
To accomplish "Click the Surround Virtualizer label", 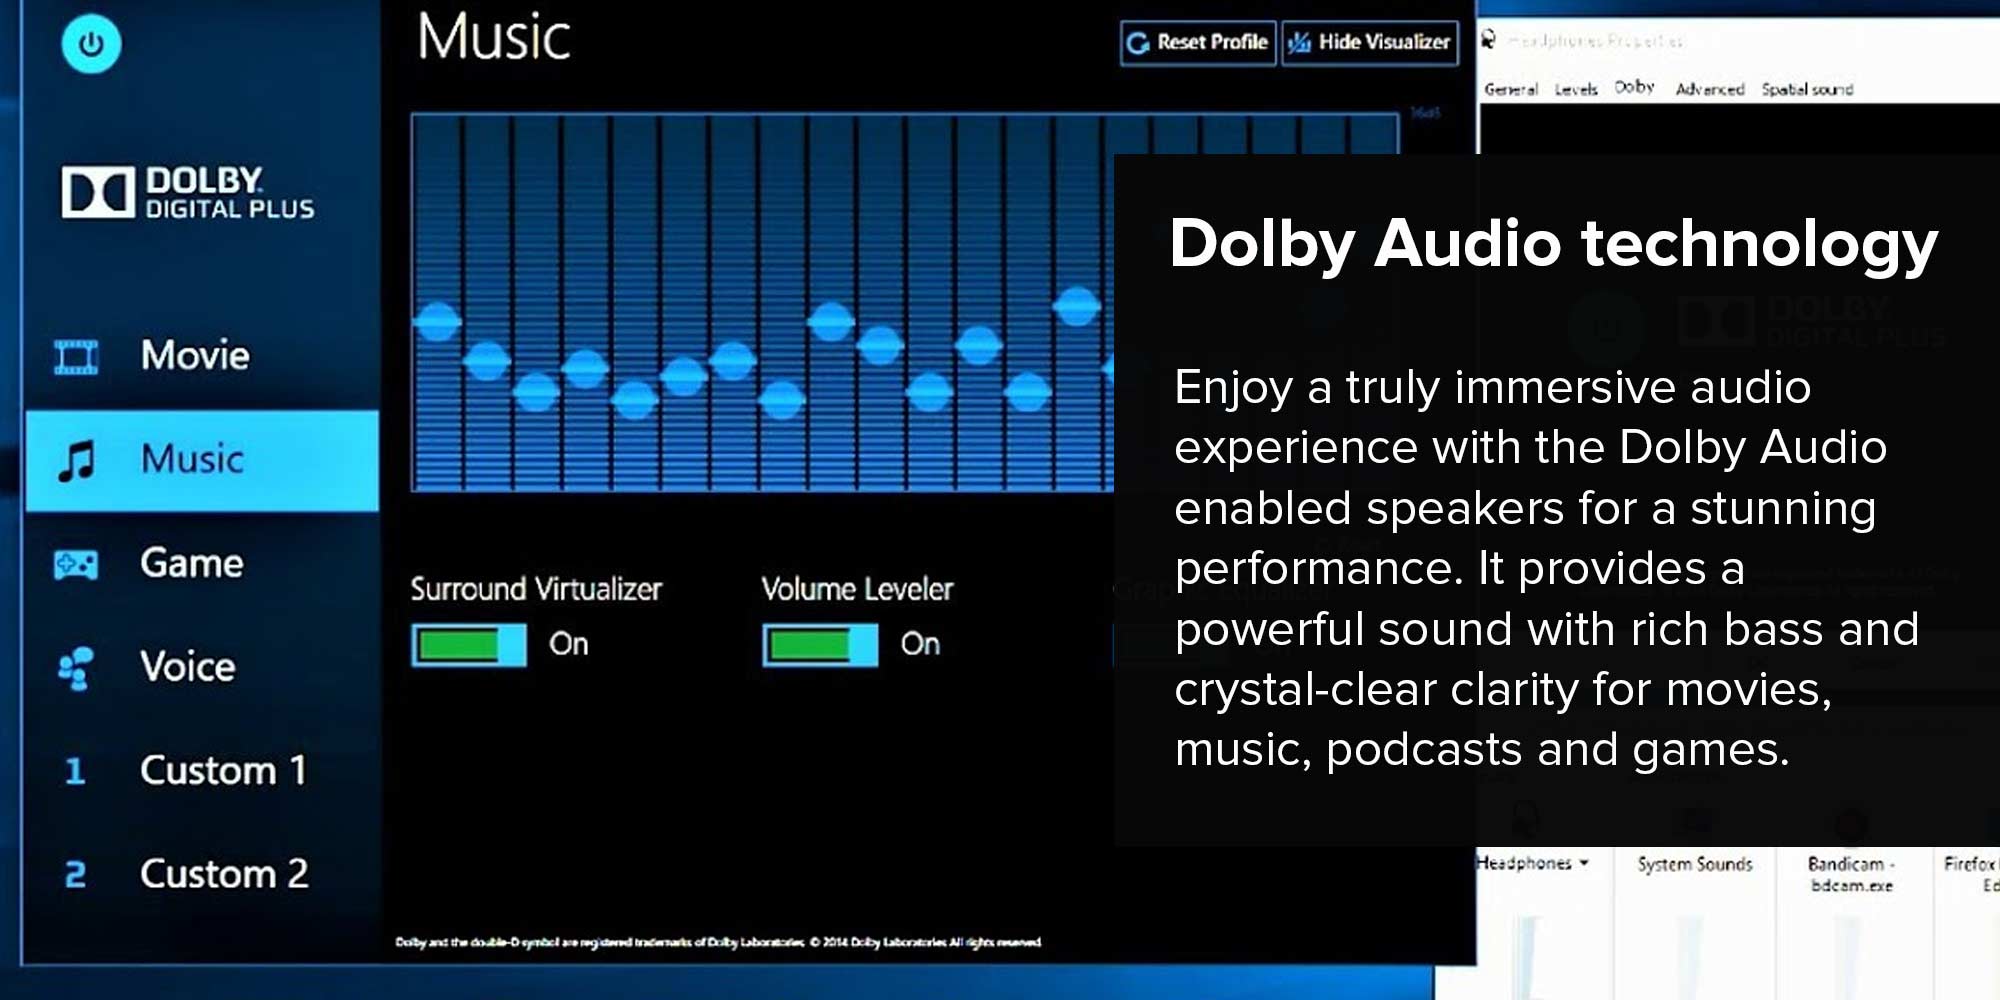I will [x=536, y=588].
